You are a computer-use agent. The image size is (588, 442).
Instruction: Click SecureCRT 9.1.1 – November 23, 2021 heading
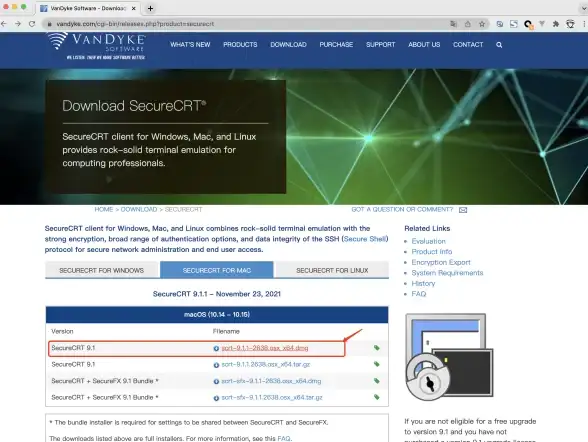click(217, 294)
